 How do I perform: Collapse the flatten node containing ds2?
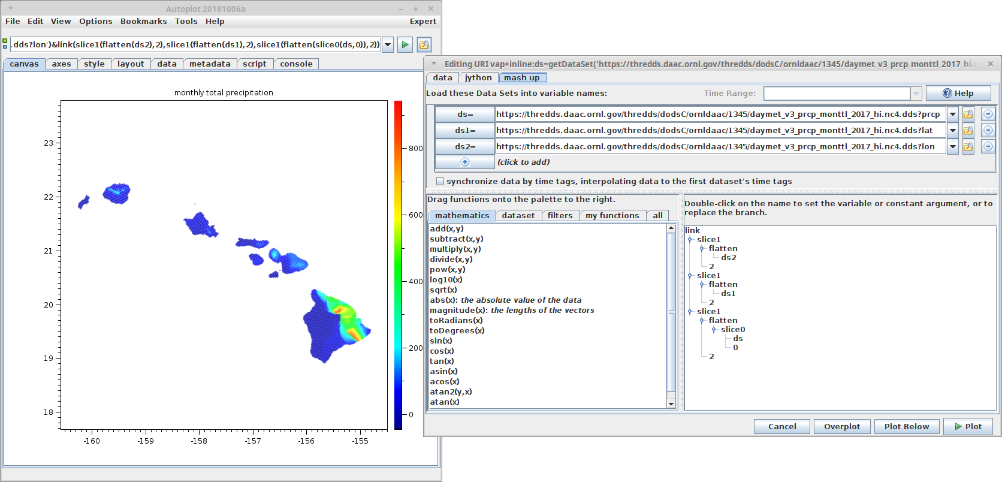[702, 248]
